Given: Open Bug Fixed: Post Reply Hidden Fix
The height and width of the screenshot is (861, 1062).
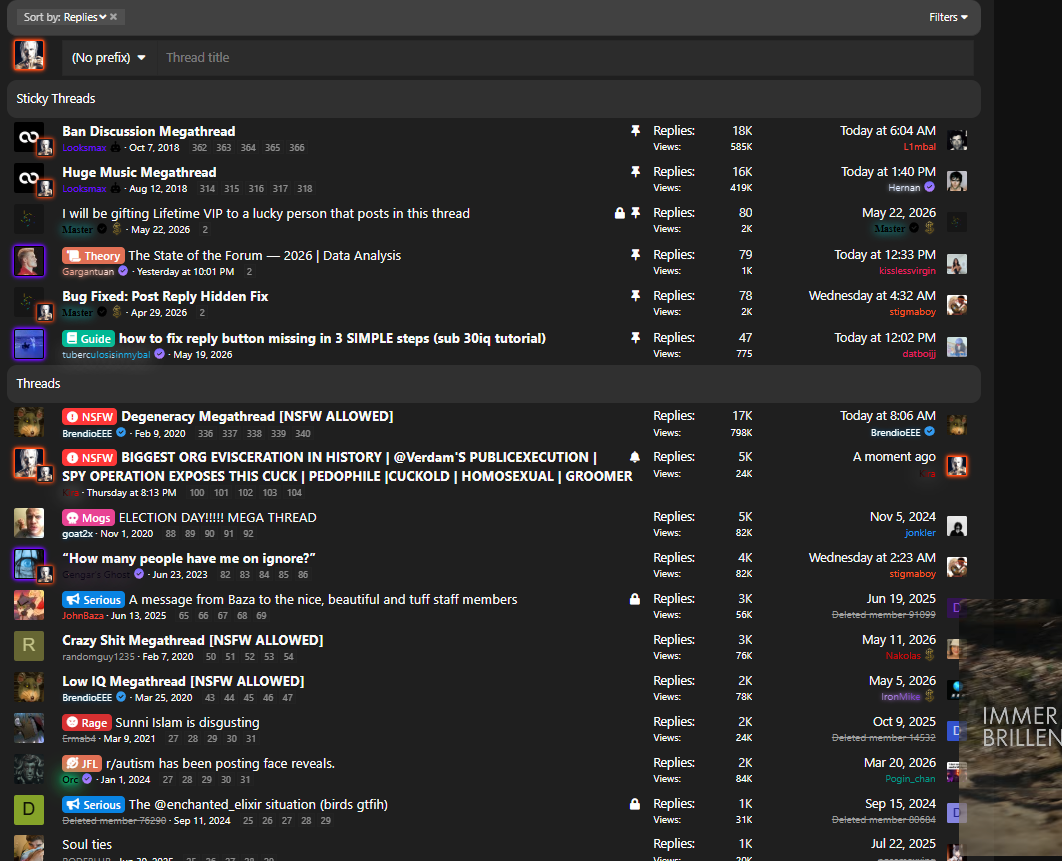Looking at the screenshot, I should [165, 297].
